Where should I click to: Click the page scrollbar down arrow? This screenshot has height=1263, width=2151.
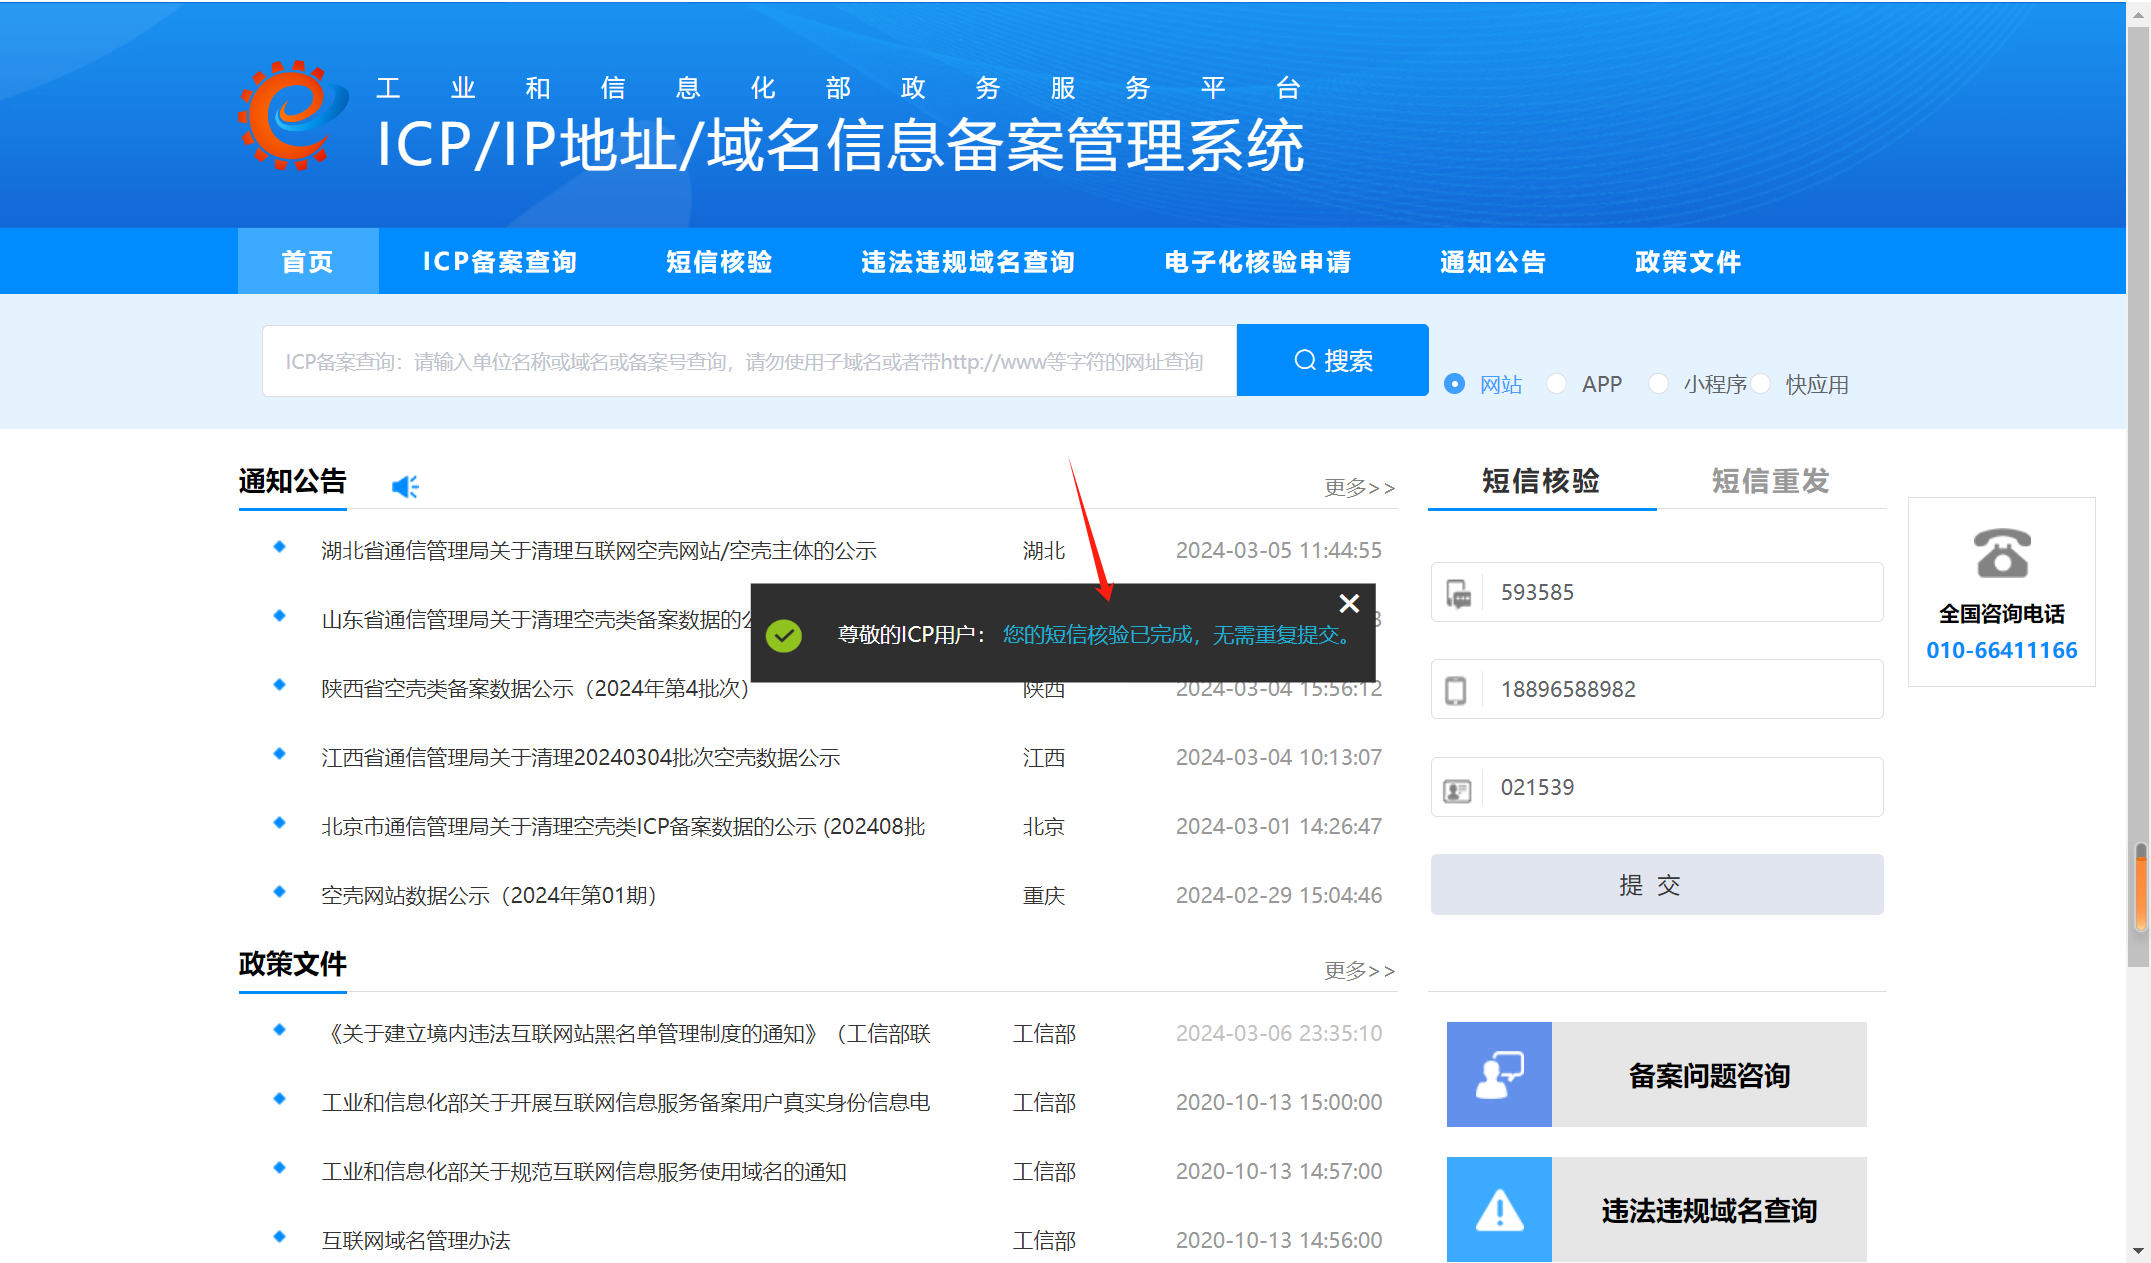coord(2138,1250)
